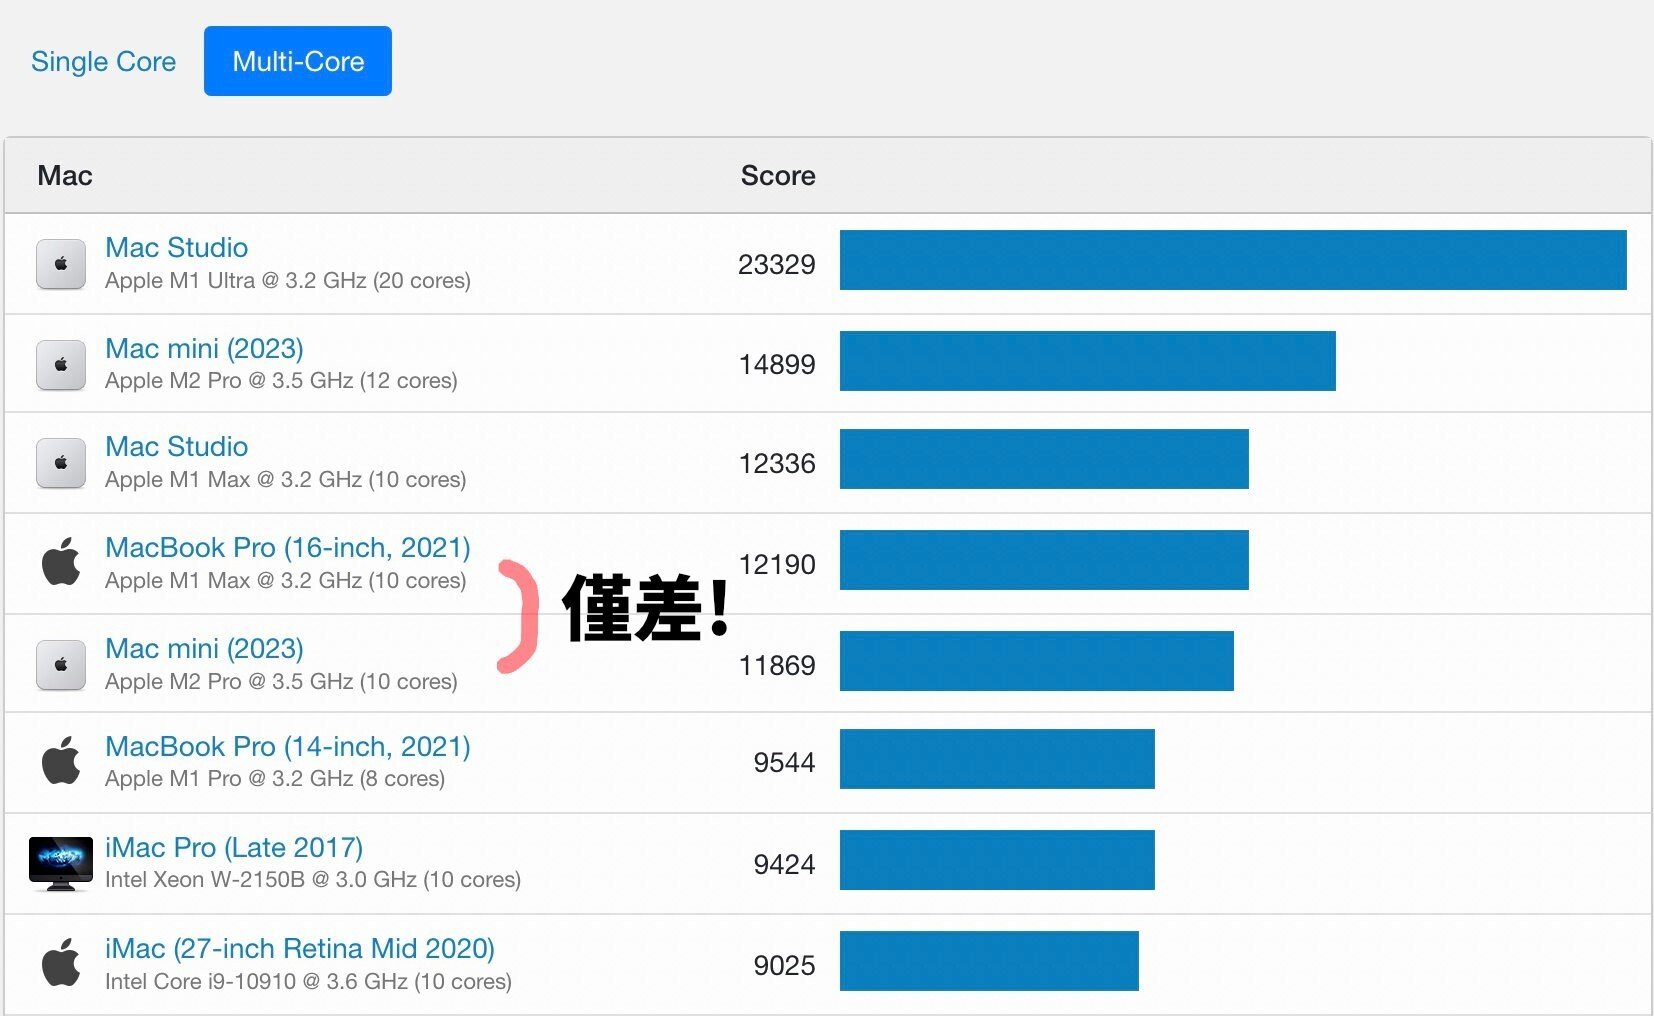Select the Multi-Core tab
Screen dimensions: 1654x1034
pyautogui.click(x=297, y=61)
